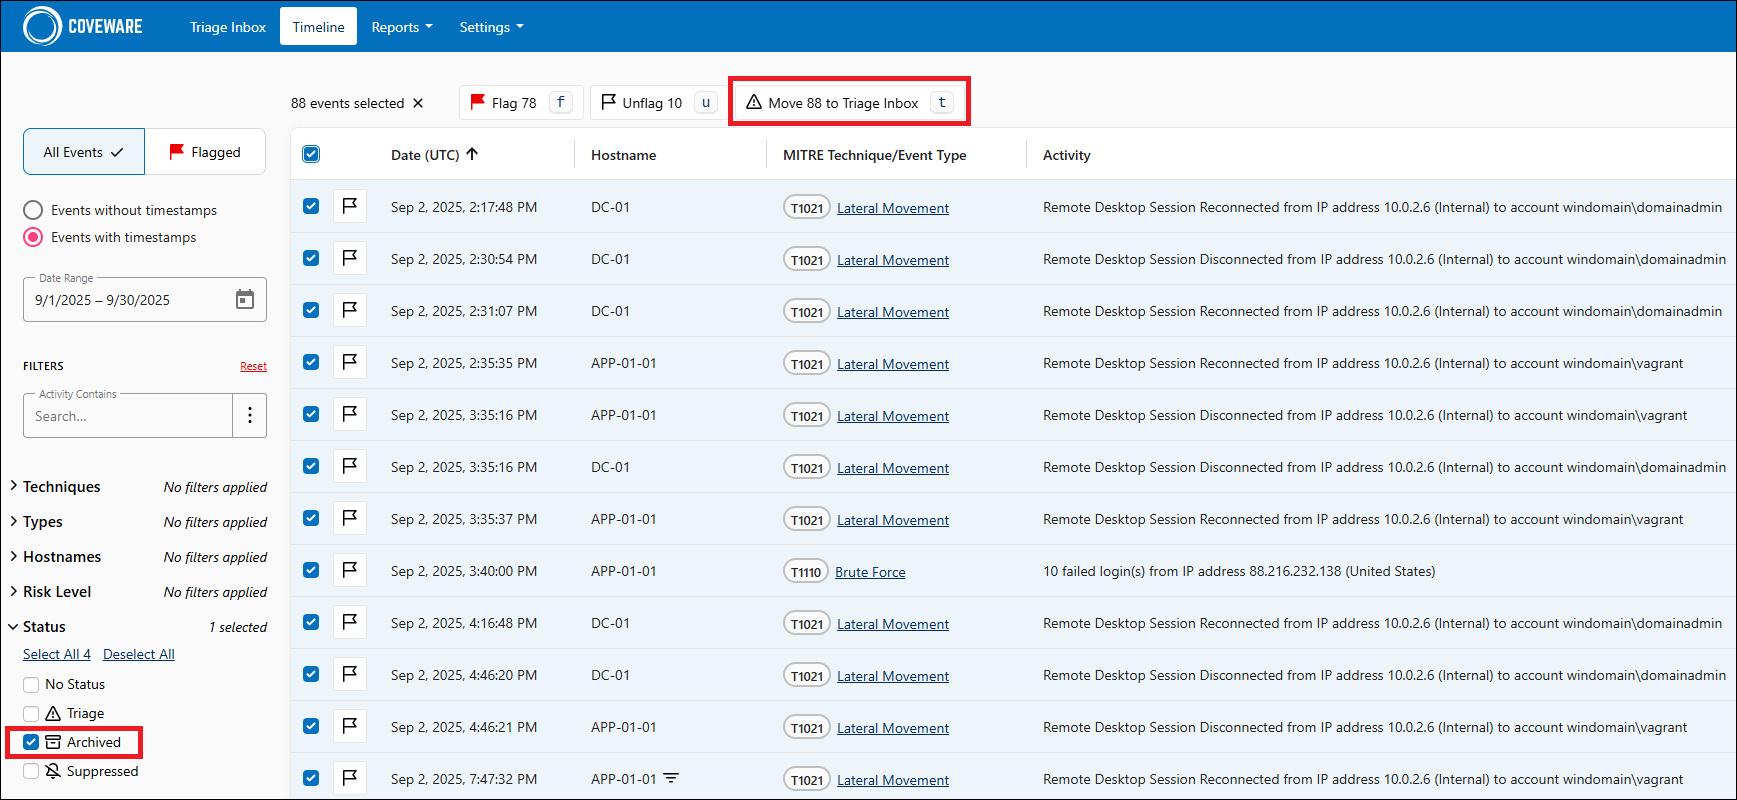Select Events with timestamps radio
The height and width of the screenshot is (800, 1737).
(33, 237)
